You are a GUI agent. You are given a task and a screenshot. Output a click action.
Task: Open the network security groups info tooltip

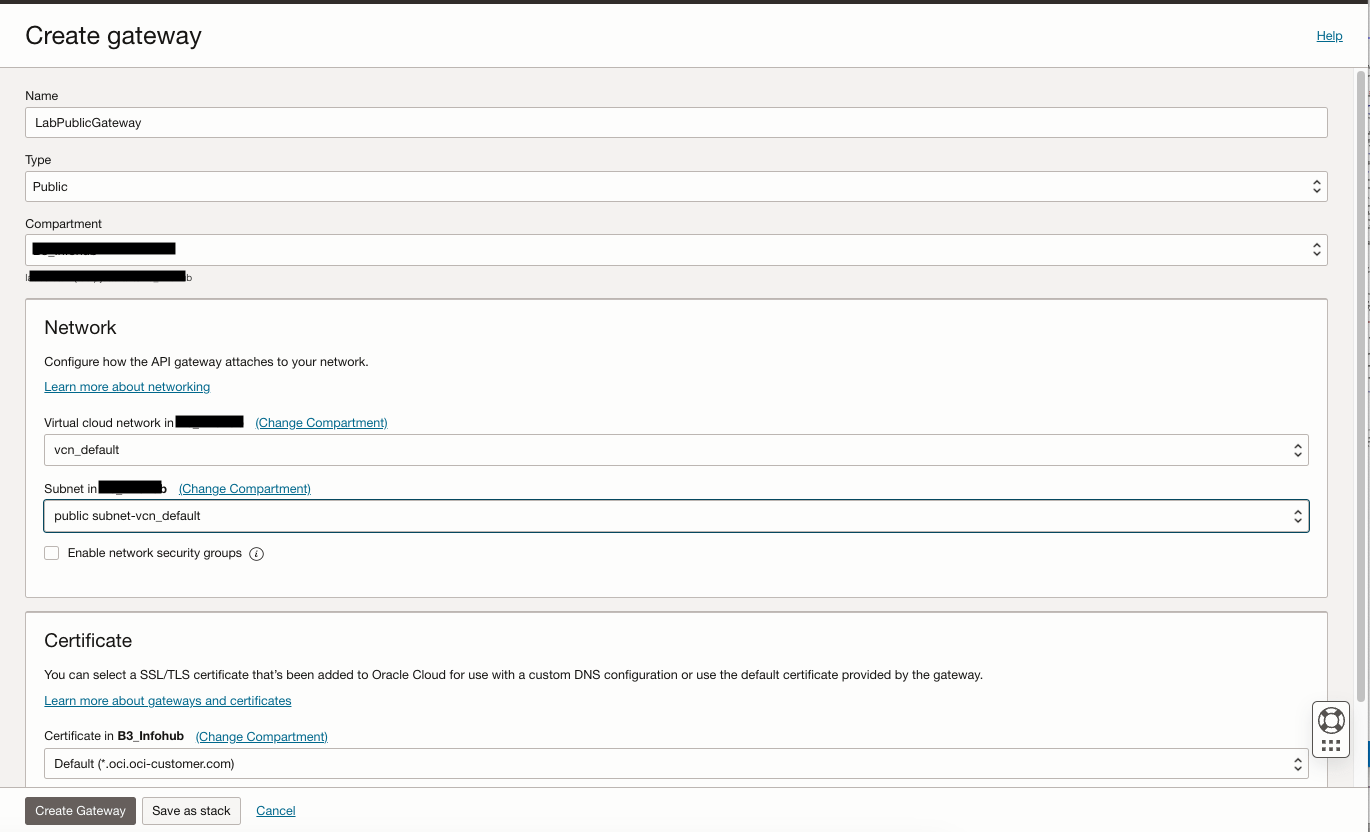point(256,553)
